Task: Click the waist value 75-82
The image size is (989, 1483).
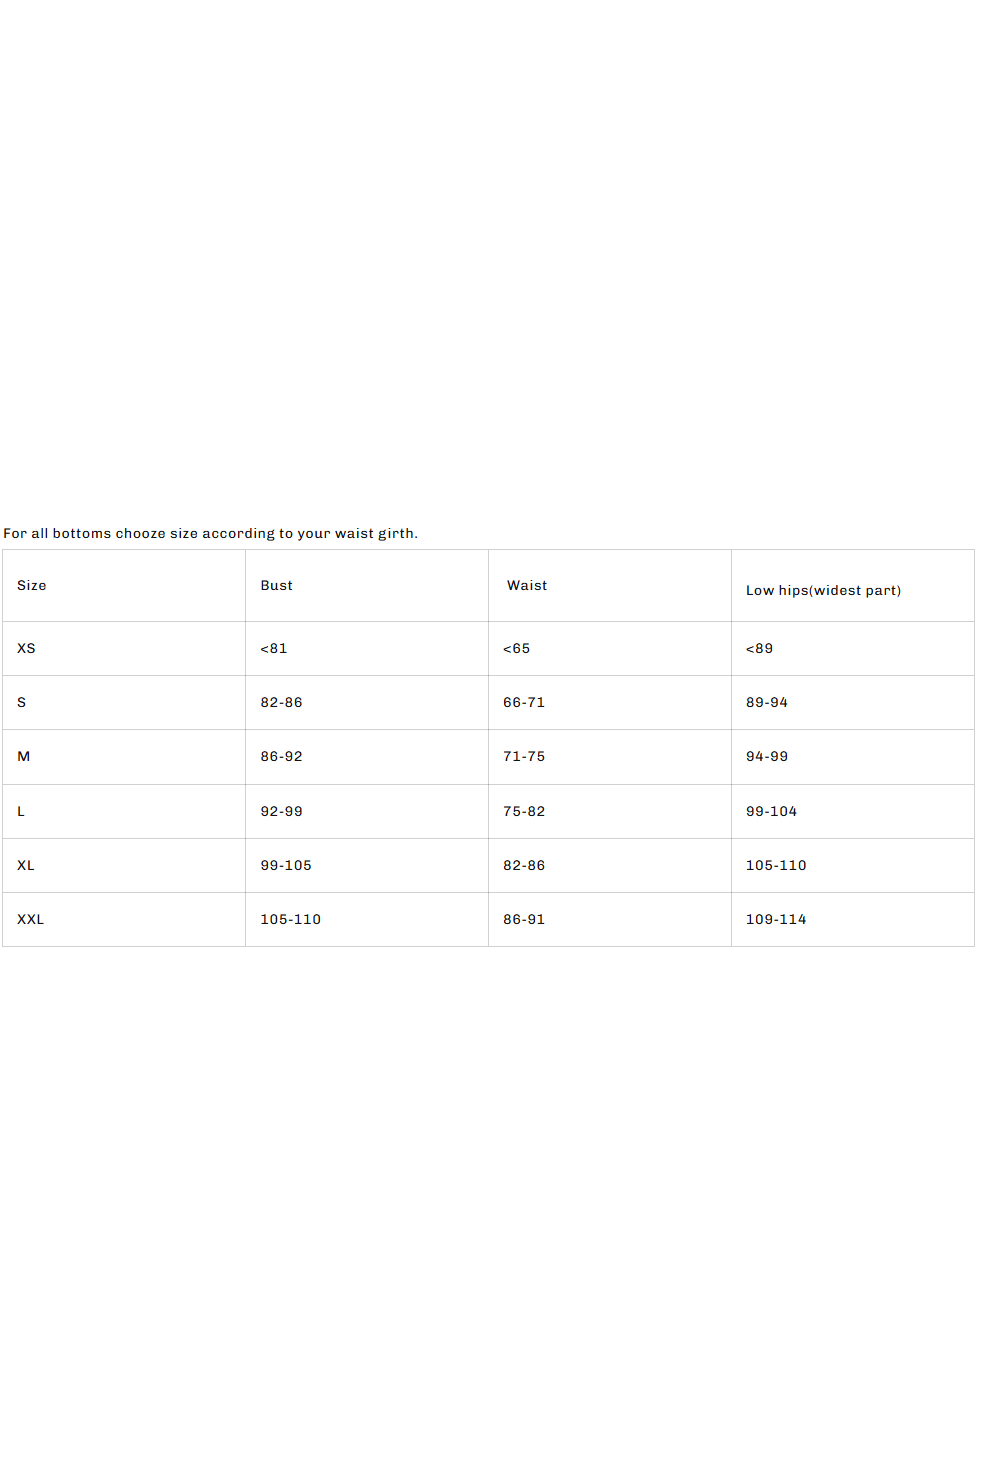Action: pos(524,812)
